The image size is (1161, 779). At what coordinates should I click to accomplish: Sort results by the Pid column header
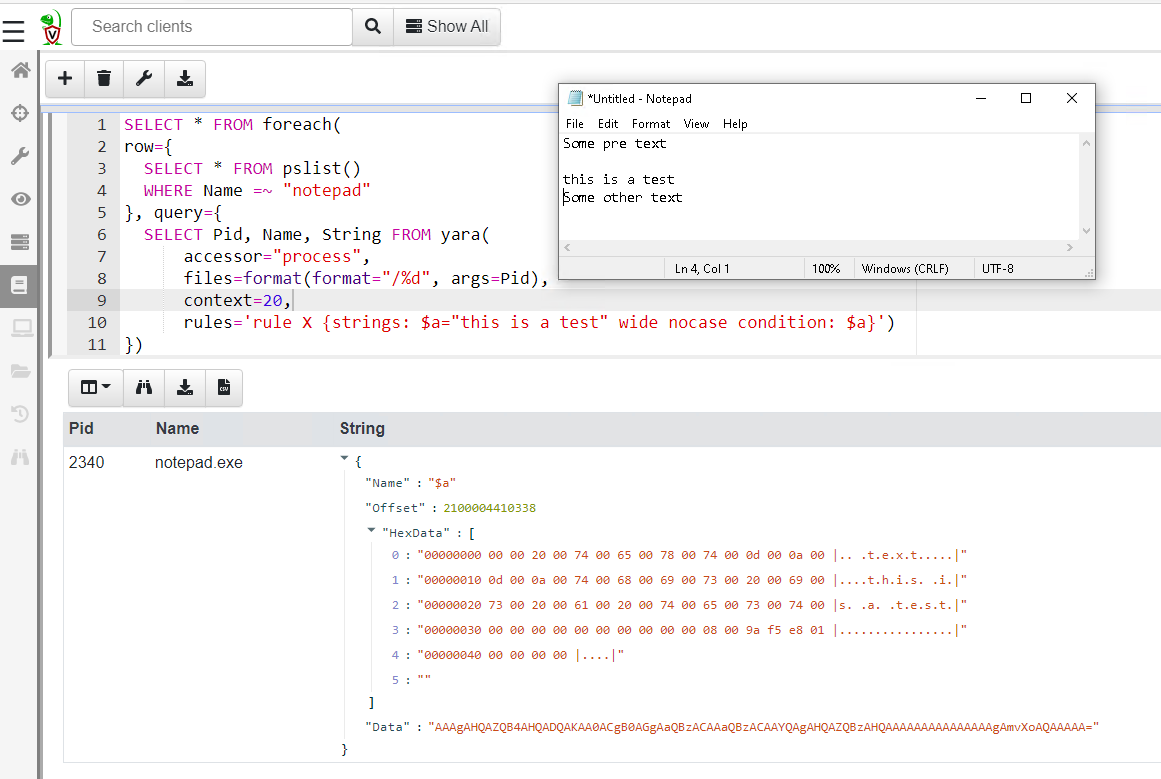tap(81, 428)
